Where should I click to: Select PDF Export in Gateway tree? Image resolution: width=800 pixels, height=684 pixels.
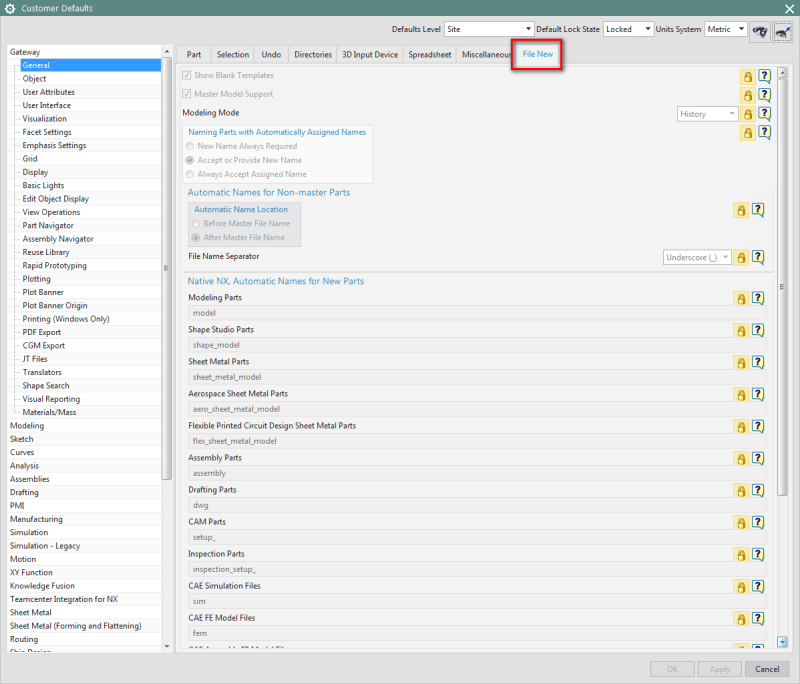point(41,333)
